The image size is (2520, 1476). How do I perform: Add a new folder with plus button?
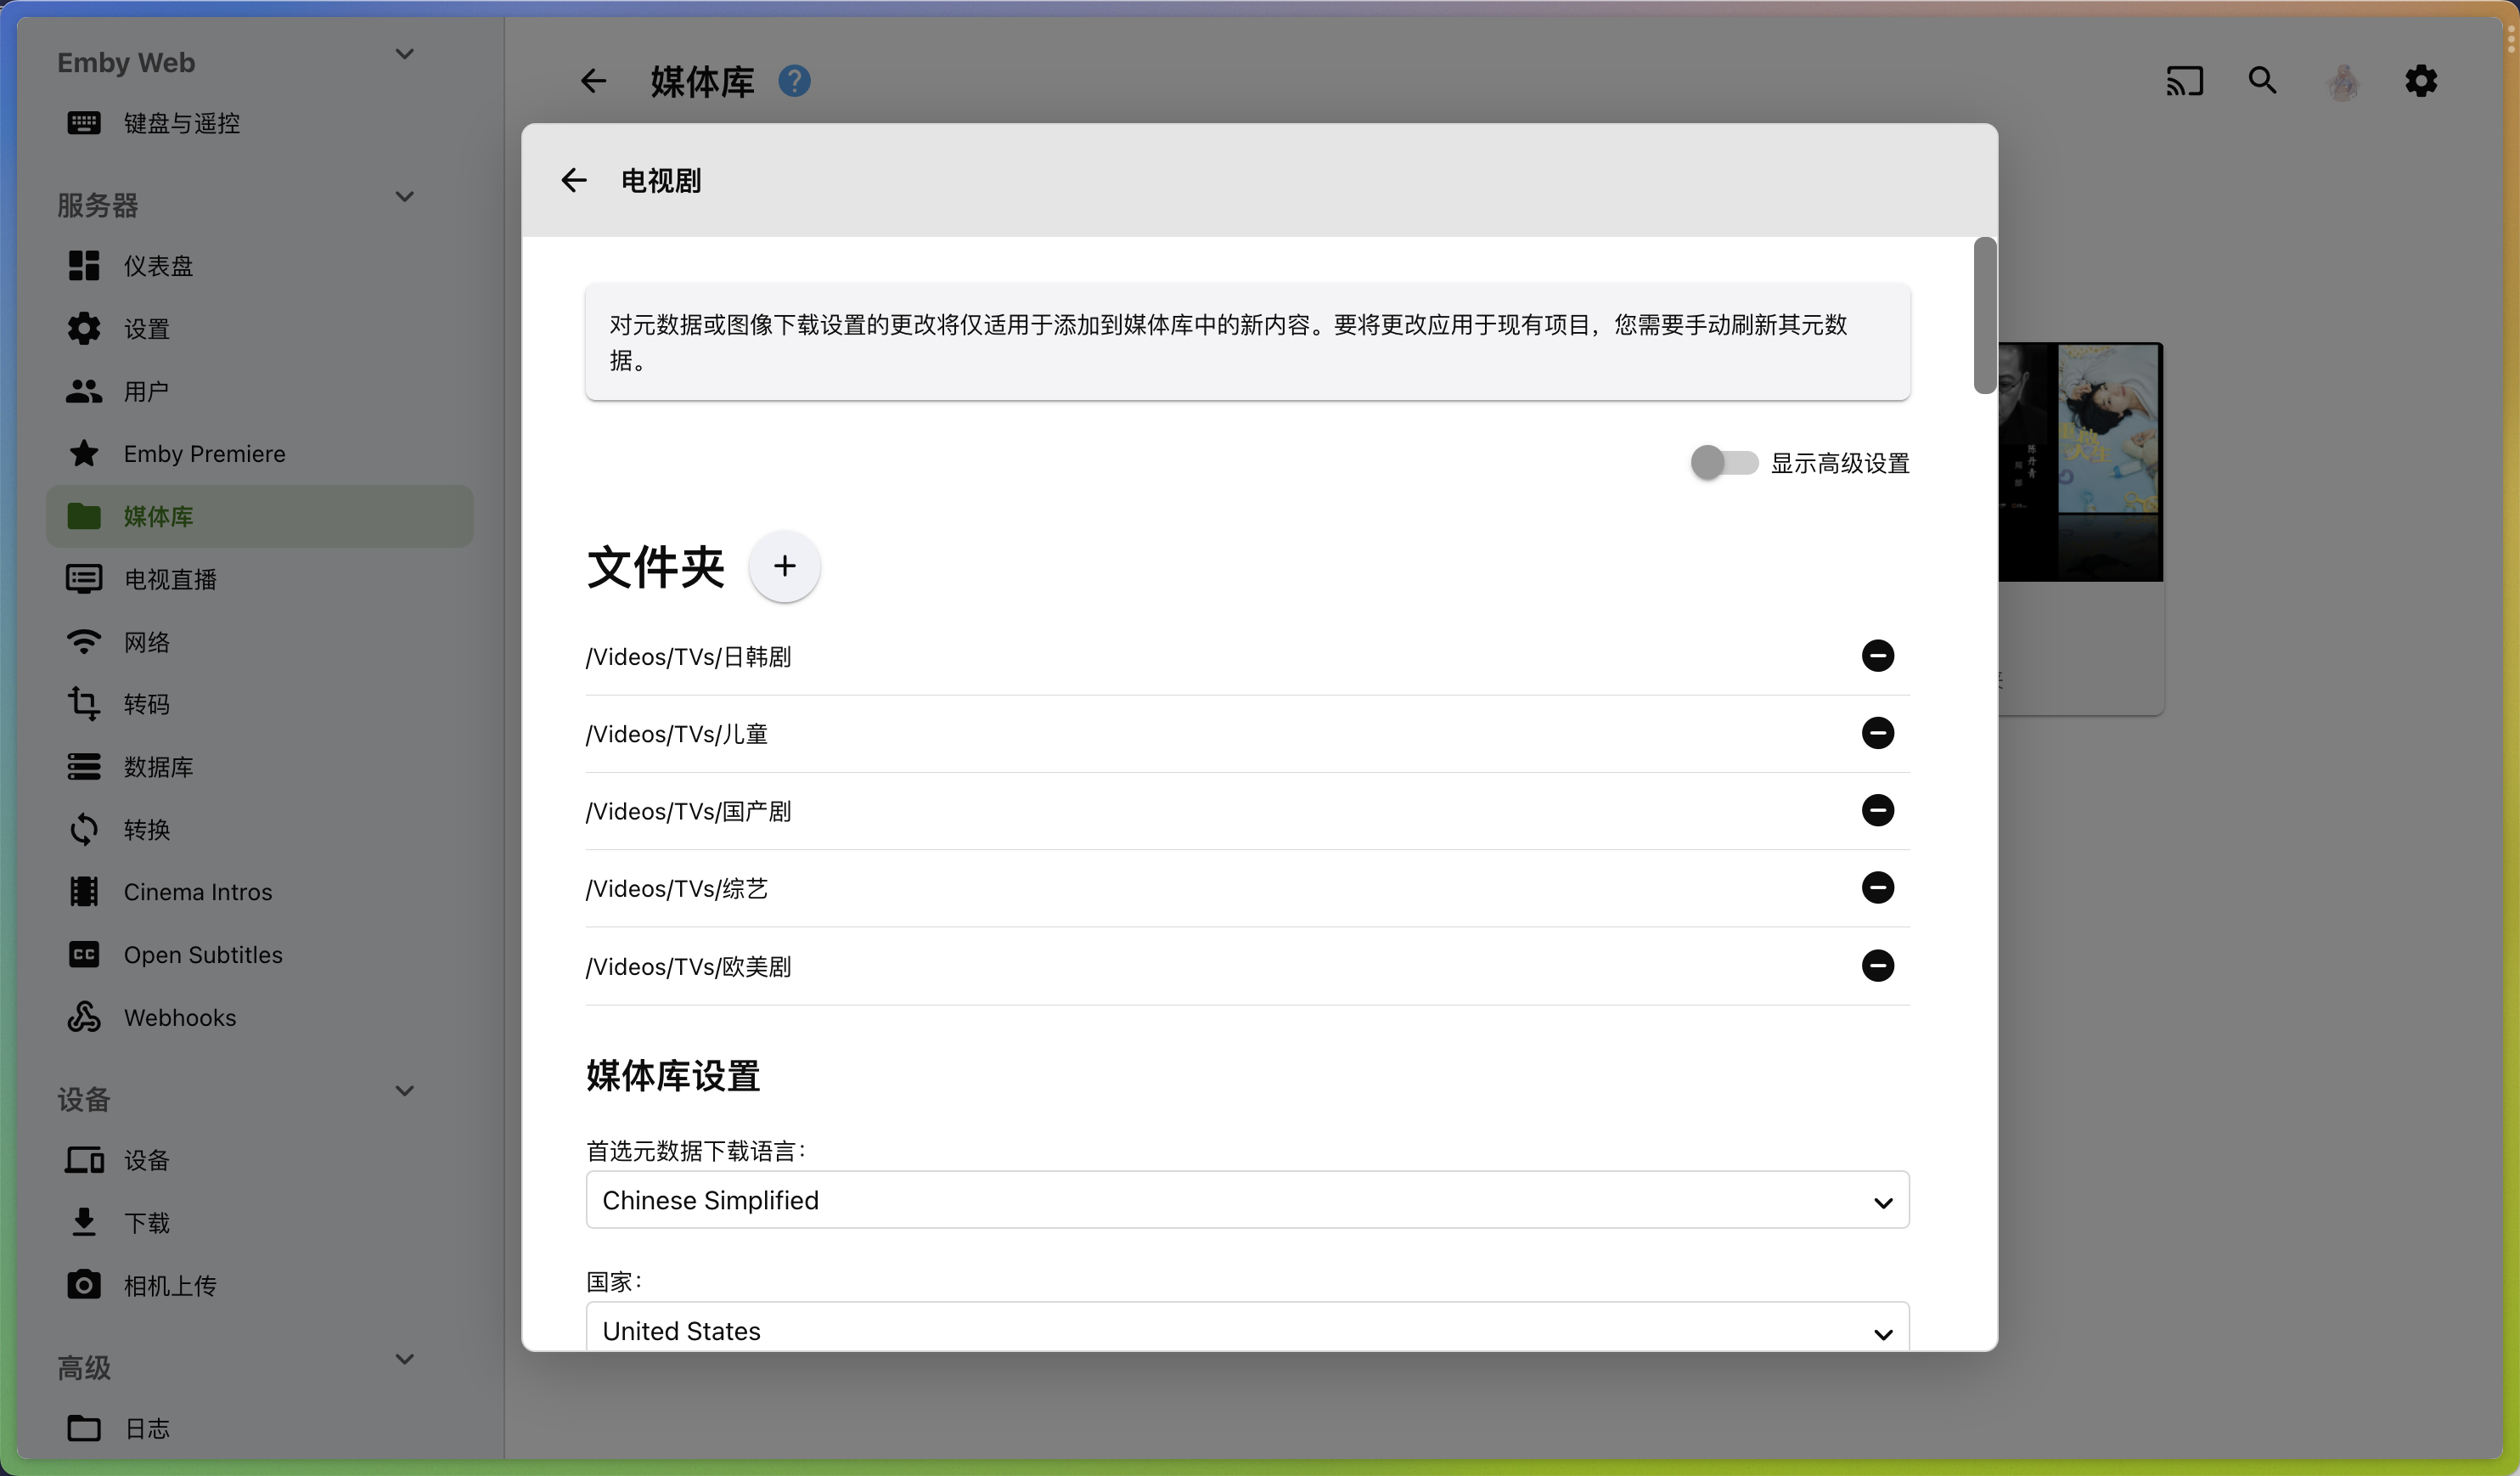click(785, 566)
